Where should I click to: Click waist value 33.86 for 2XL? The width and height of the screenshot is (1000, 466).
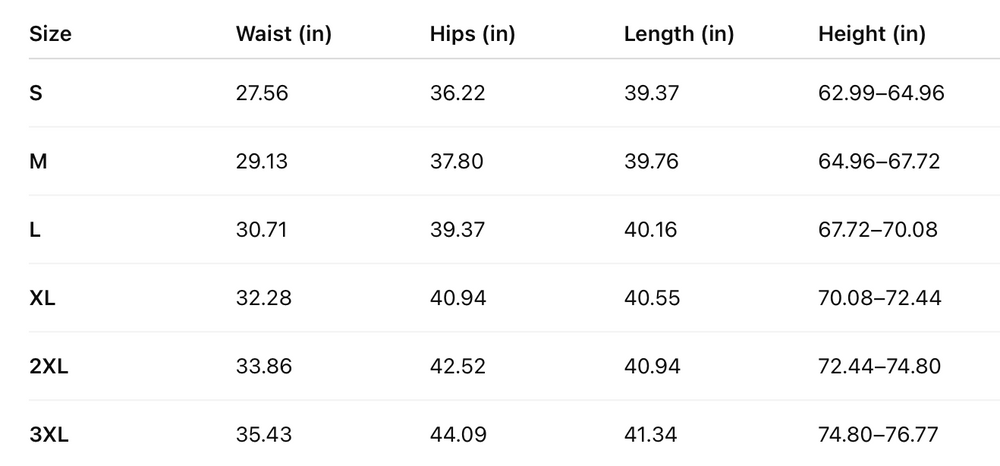264,366
